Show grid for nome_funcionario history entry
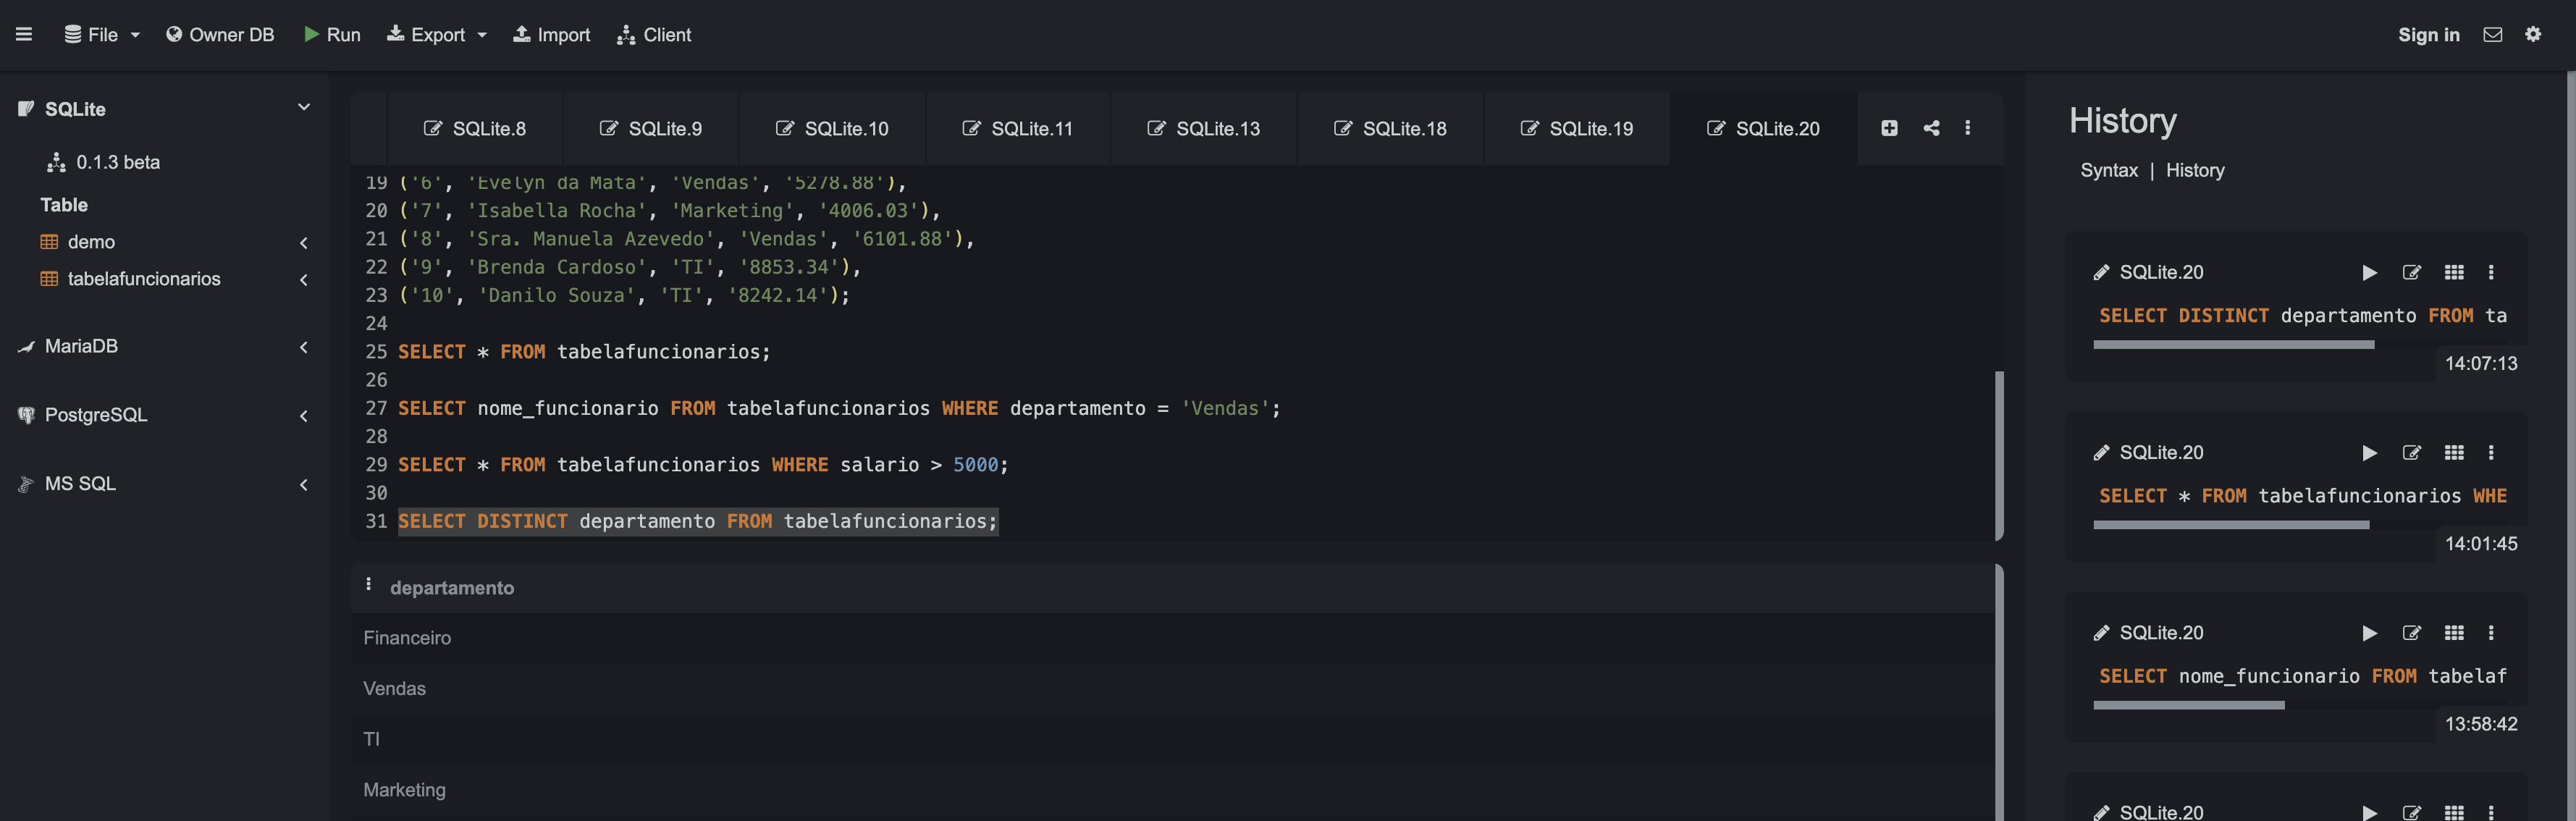 click(2454, 633)
